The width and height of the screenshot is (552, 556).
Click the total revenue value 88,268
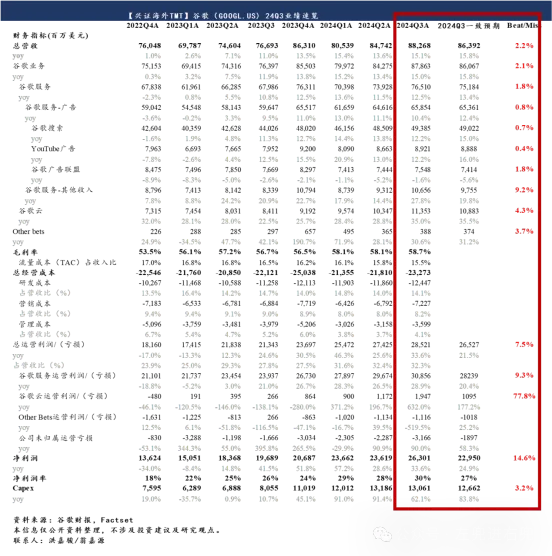[419, 46]
